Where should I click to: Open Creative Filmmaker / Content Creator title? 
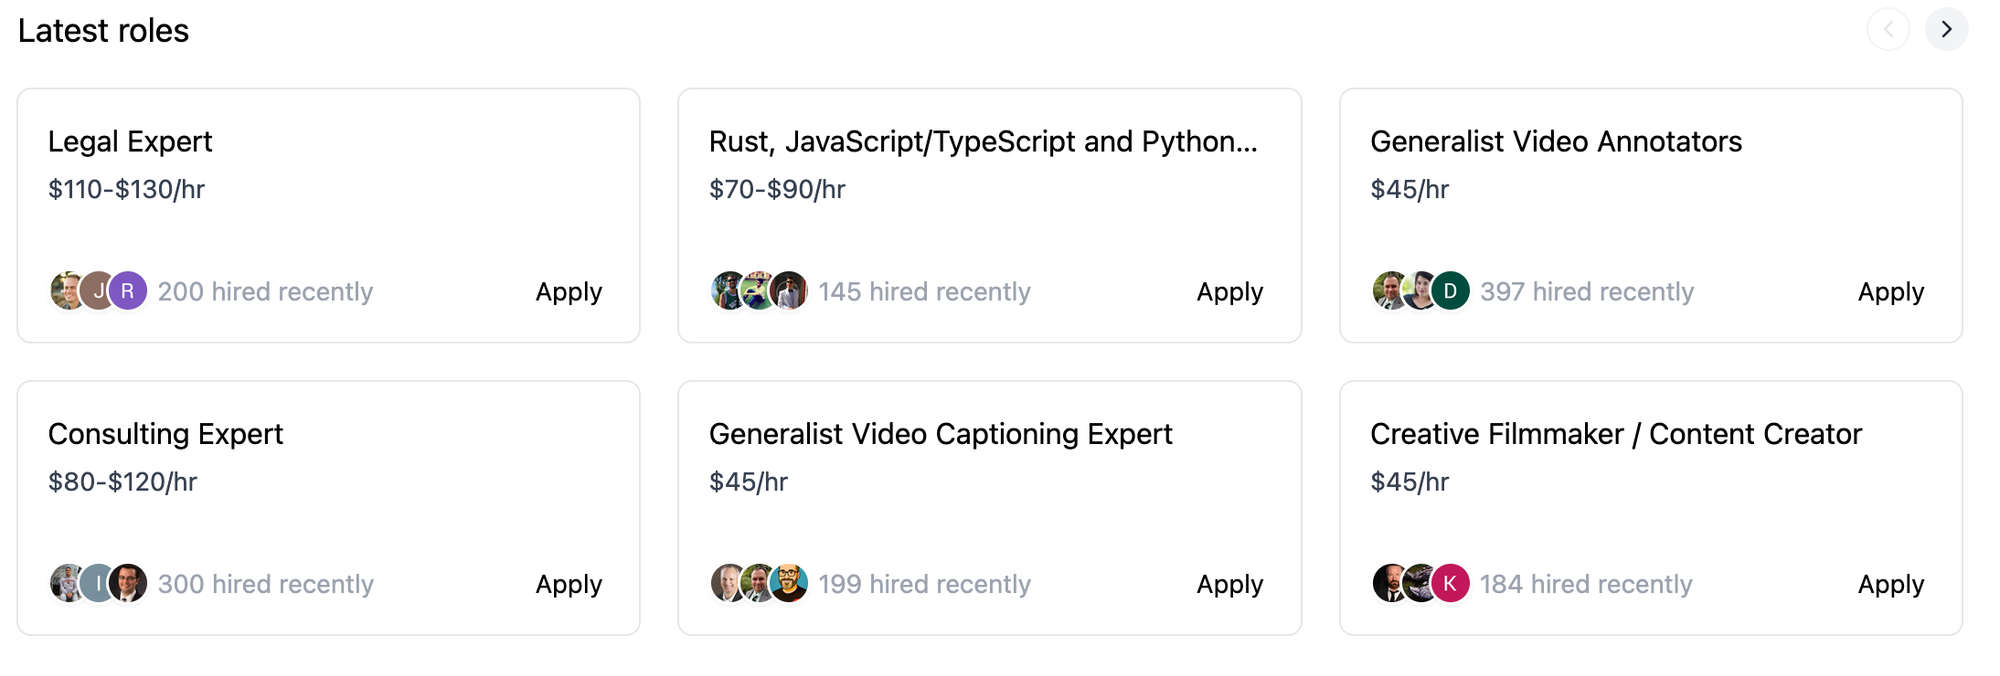(1615, 434)
